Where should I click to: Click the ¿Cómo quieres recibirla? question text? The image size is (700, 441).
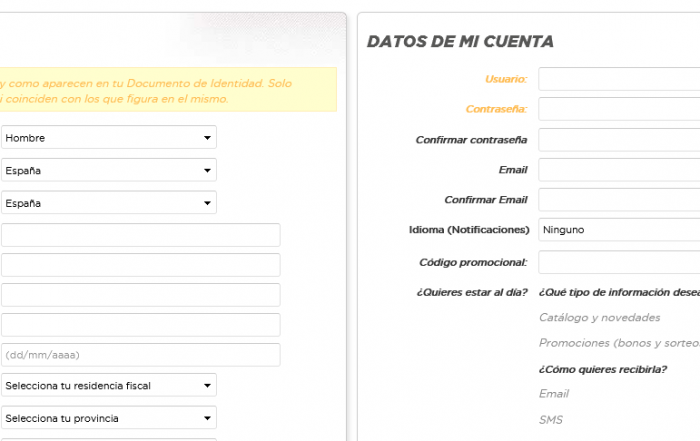[603, 370]
